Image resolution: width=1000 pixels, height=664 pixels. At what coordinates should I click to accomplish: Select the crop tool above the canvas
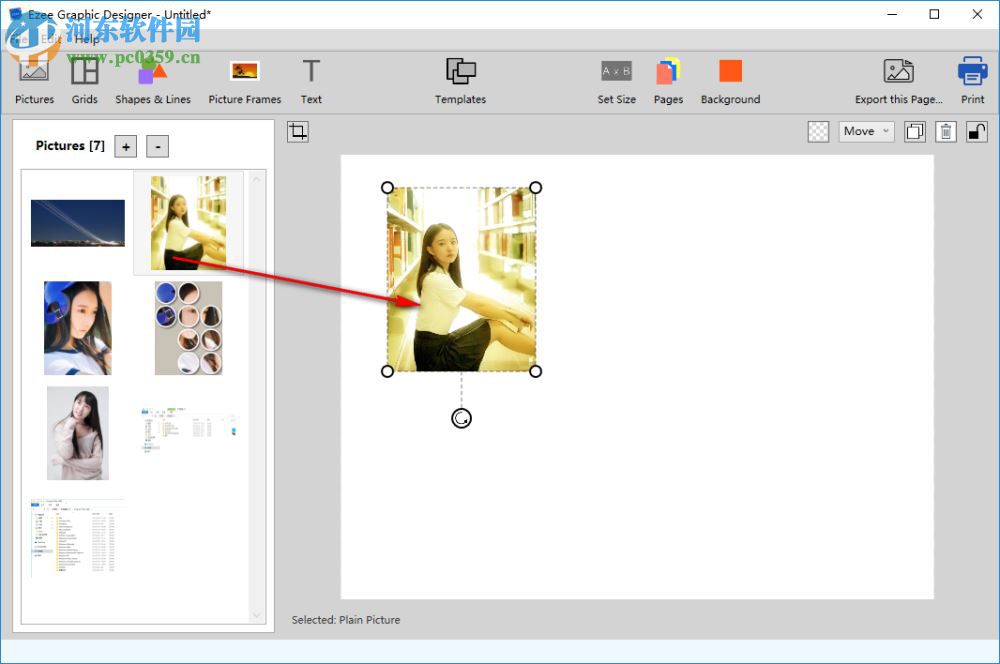(x=297, y=131)
